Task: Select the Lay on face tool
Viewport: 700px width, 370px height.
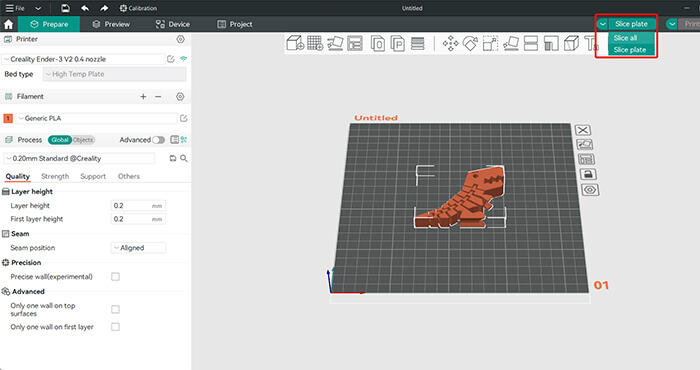Action: [511, 43]
